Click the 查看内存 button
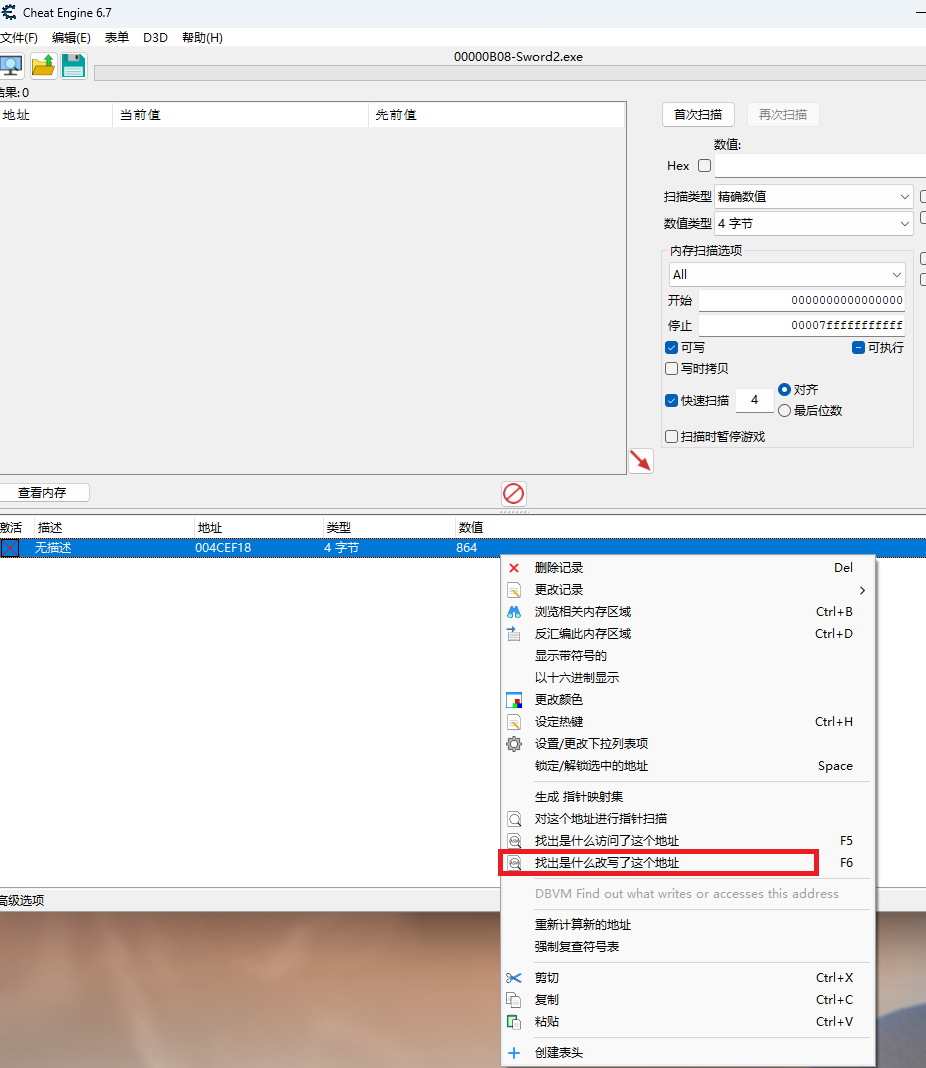The image size is (926, 1068). pos(43,492)
